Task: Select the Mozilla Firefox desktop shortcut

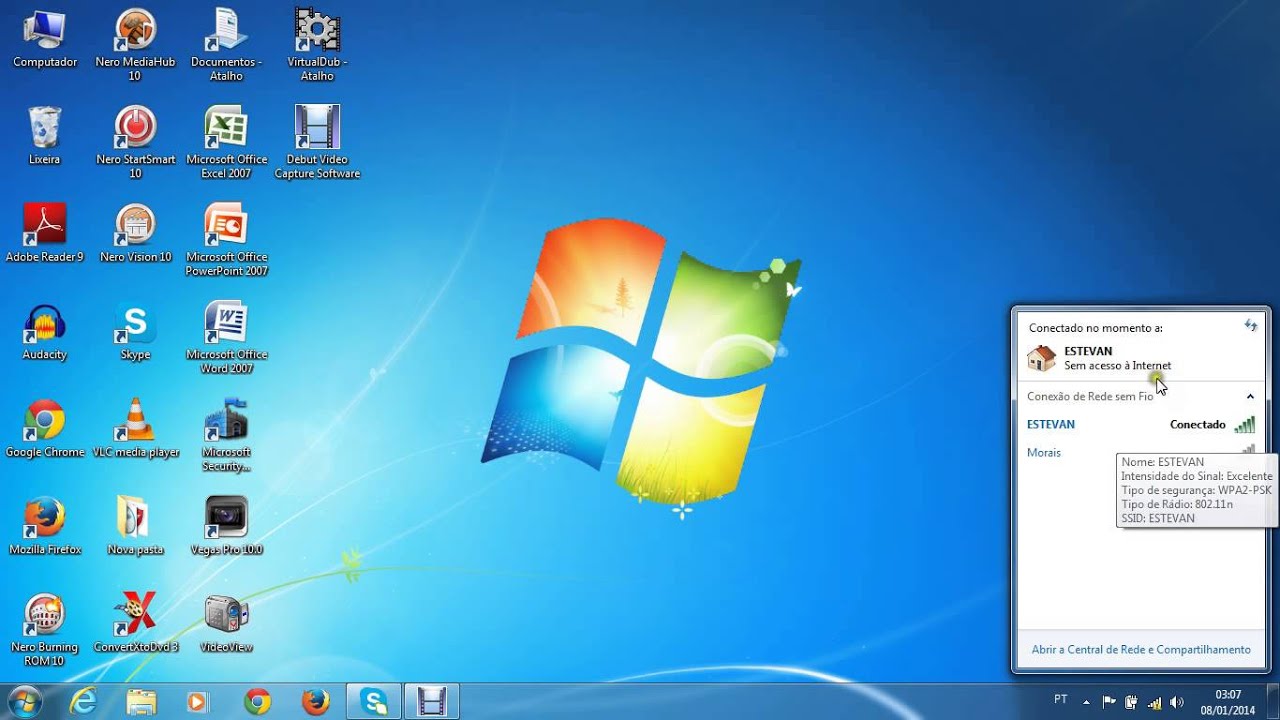Action: tap(45, 526)
